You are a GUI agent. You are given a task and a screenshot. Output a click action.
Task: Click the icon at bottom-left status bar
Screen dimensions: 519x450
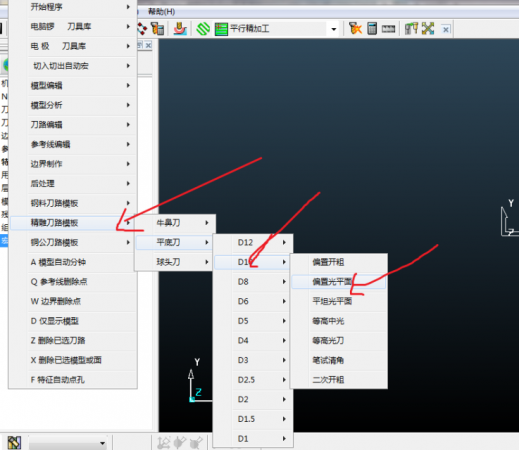click(x=14, y=443)
